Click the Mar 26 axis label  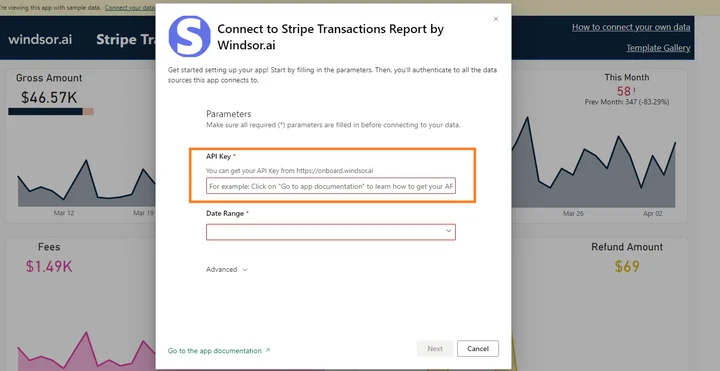tap(573, 214)
